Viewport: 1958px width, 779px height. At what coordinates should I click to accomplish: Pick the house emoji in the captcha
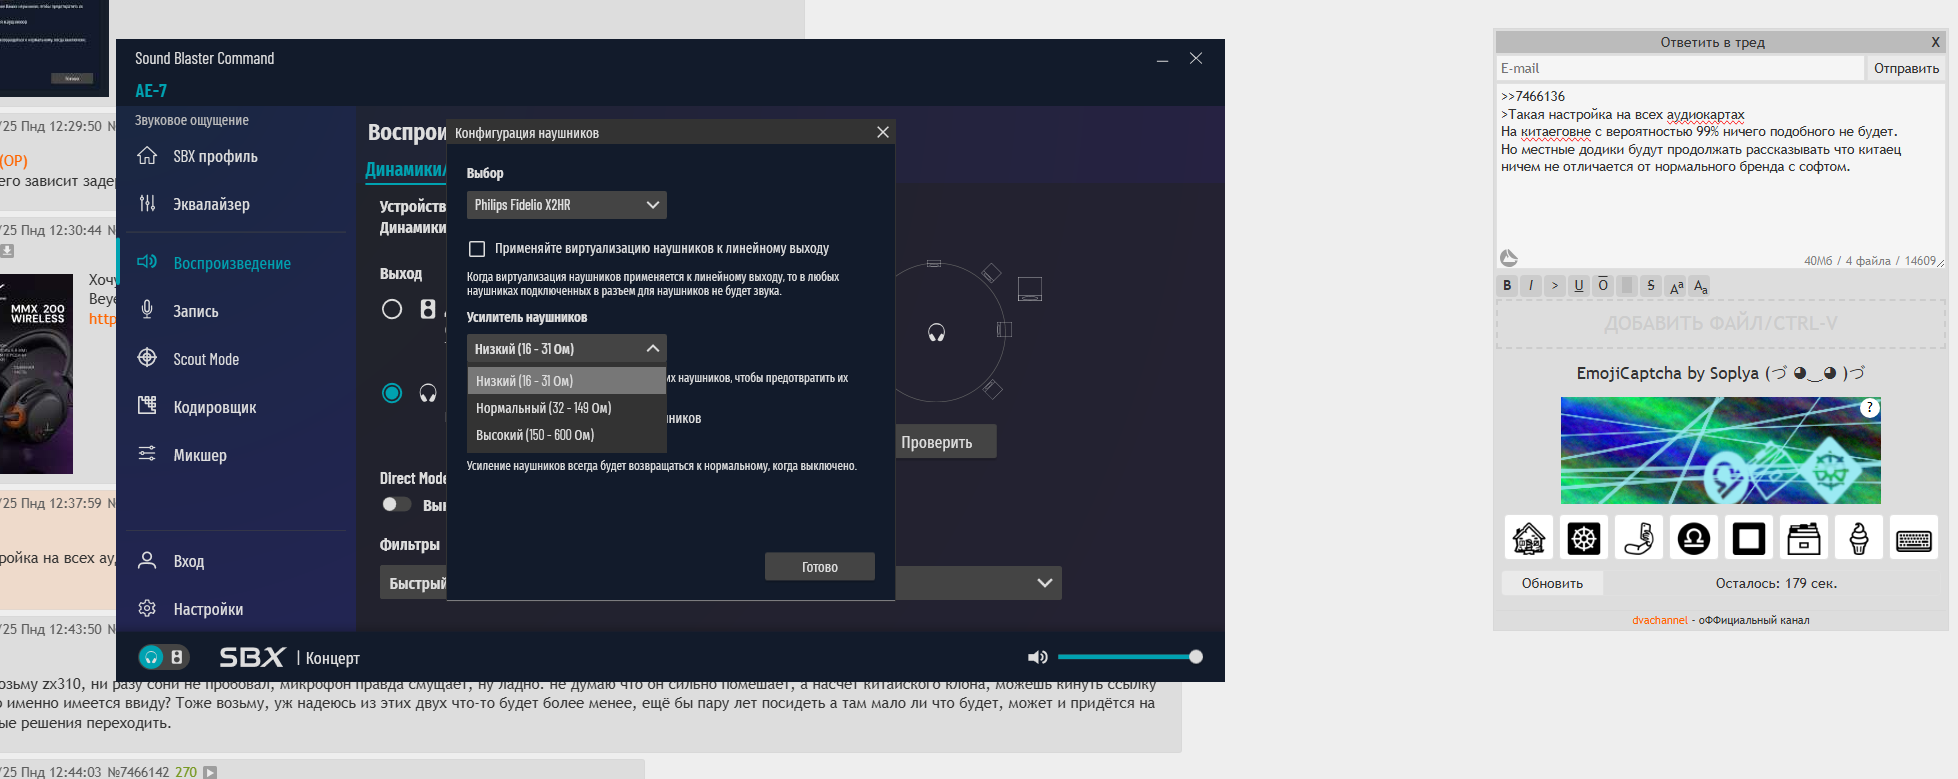click(x=1529, y=539)
